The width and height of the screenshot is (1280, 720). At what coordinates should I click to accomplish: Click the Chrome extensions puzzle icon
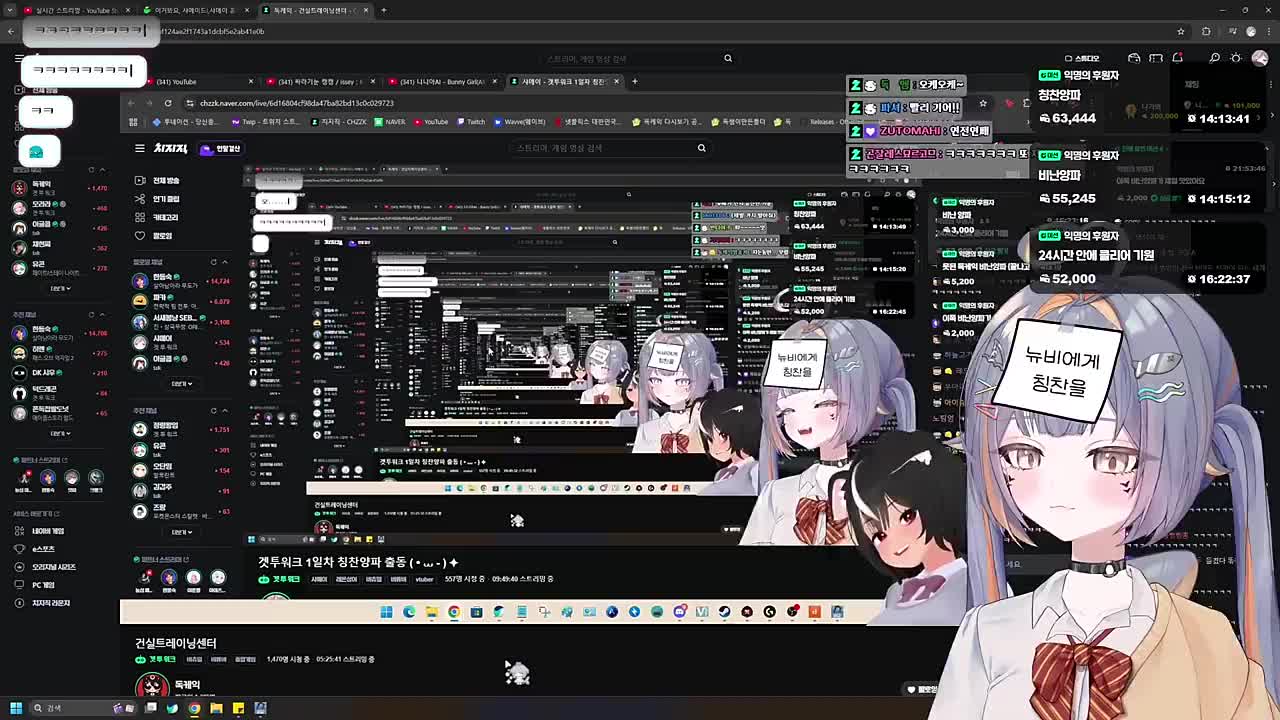pyautogui.click(x=1206, y=31)
